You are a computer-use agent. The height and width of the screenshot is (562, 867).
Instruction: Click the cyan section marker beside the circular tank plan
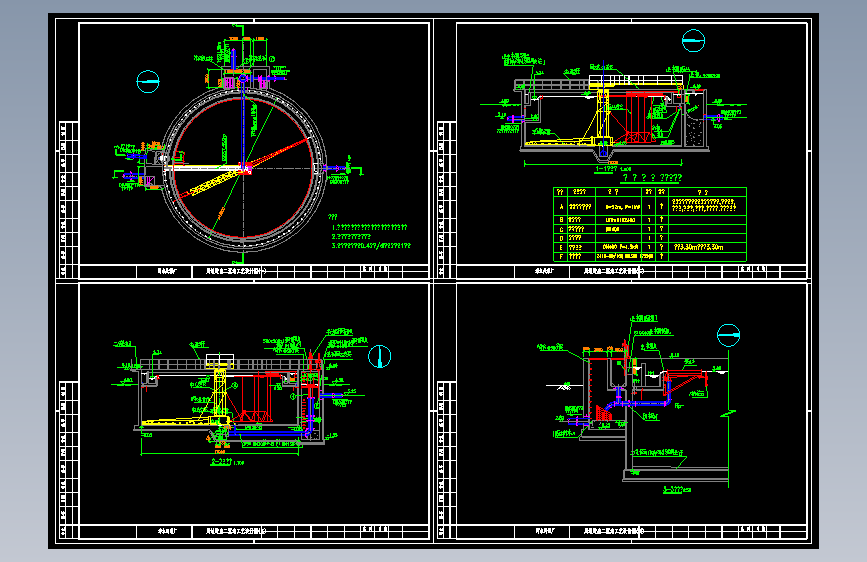(148, 82)
